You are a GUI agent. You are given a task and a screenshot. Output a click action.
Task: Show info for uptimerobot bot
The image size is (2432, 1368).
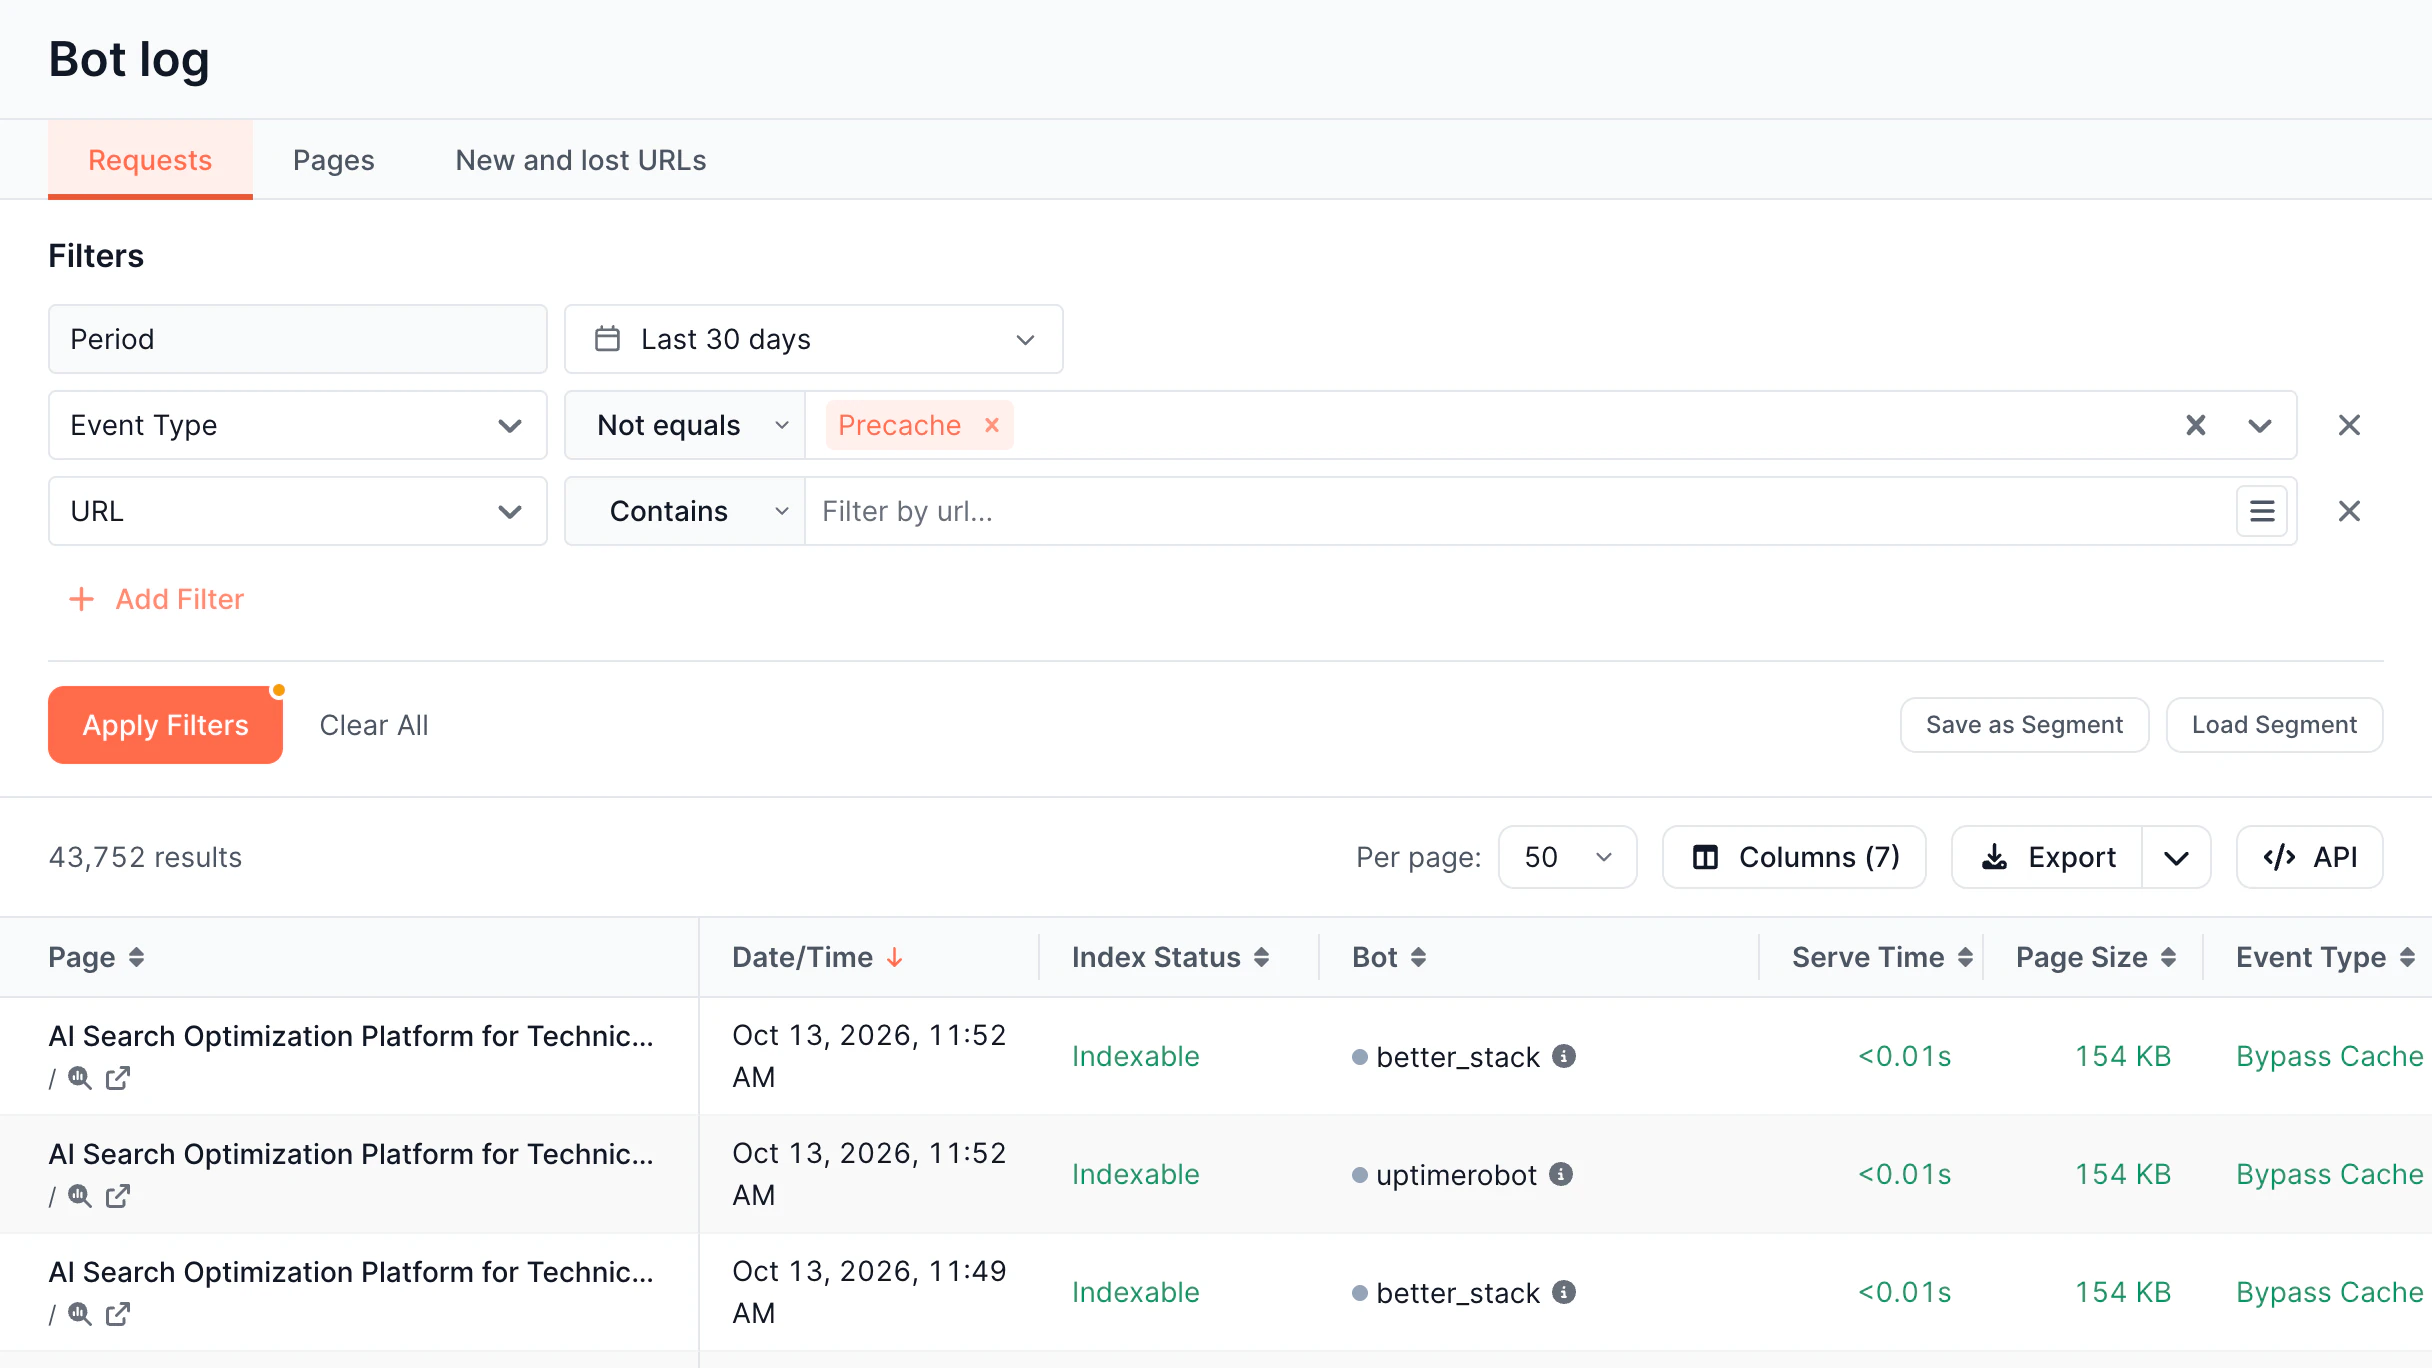click(x=1561, y=1174)
